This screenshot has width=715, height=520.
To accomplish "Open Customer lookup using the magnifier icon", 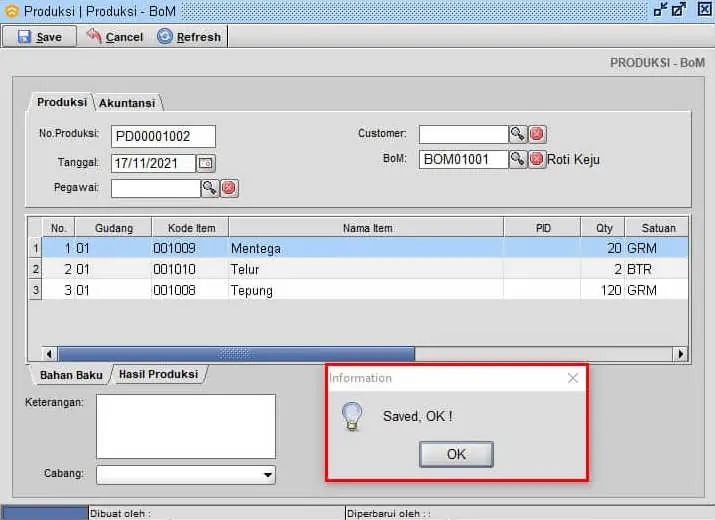I will pyautogui.click(x=518, y=134).
